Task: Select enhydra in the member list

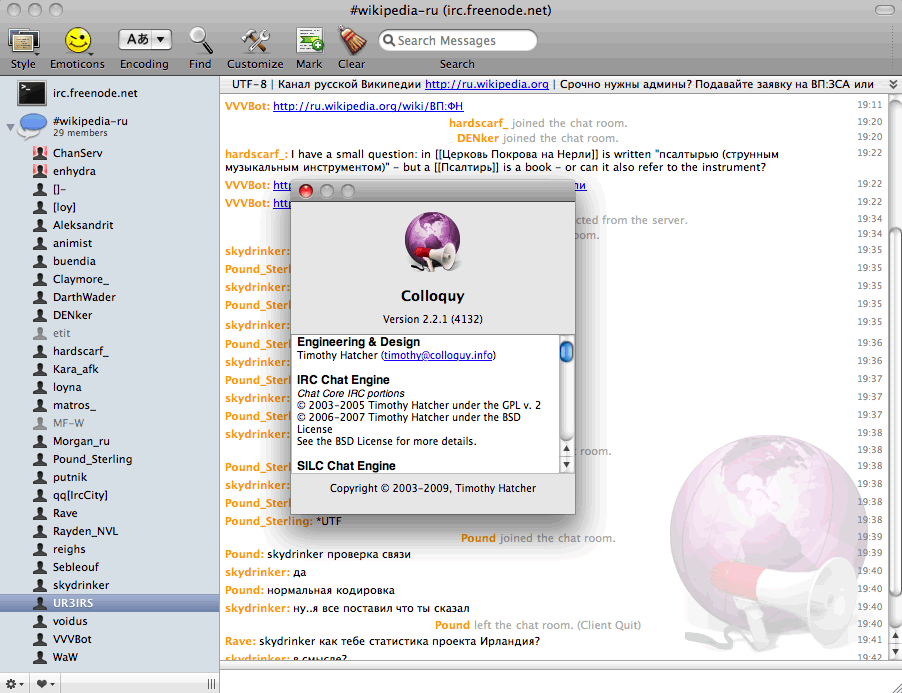Action: [x=109, y=171]
